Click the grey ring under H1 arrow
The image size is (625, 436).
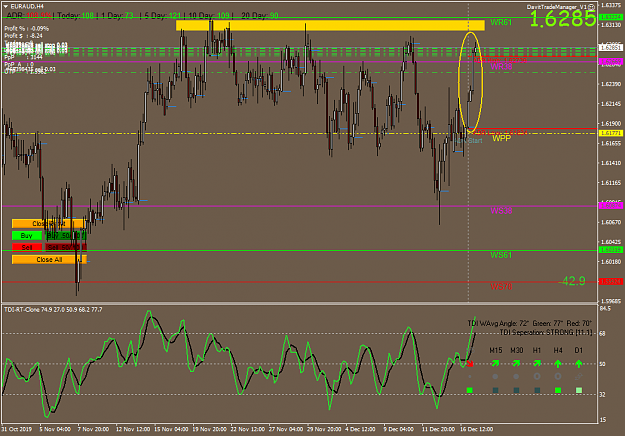(x=537, y=376)
